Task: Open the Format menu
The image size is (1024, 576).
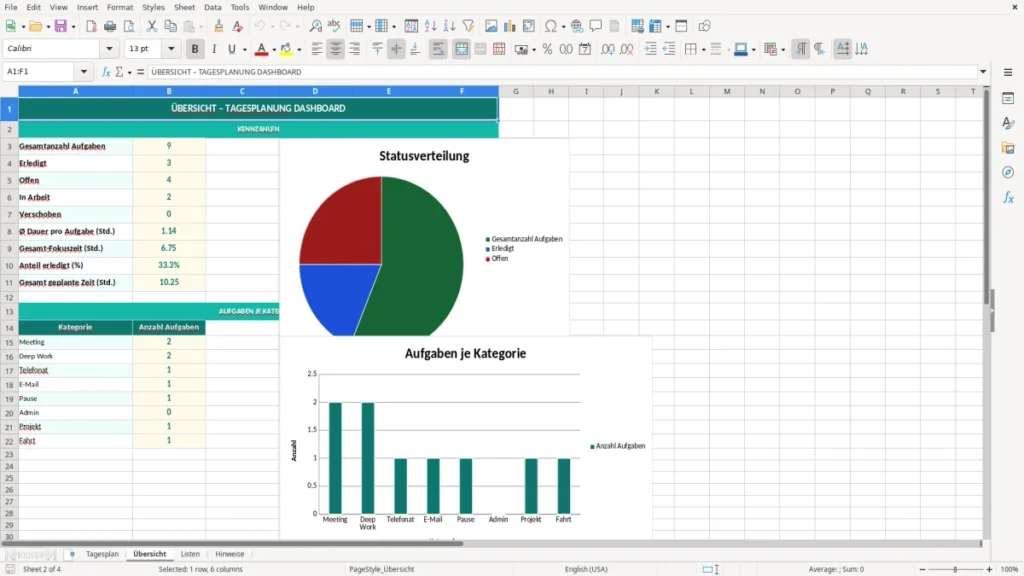Action: [120, 7]
